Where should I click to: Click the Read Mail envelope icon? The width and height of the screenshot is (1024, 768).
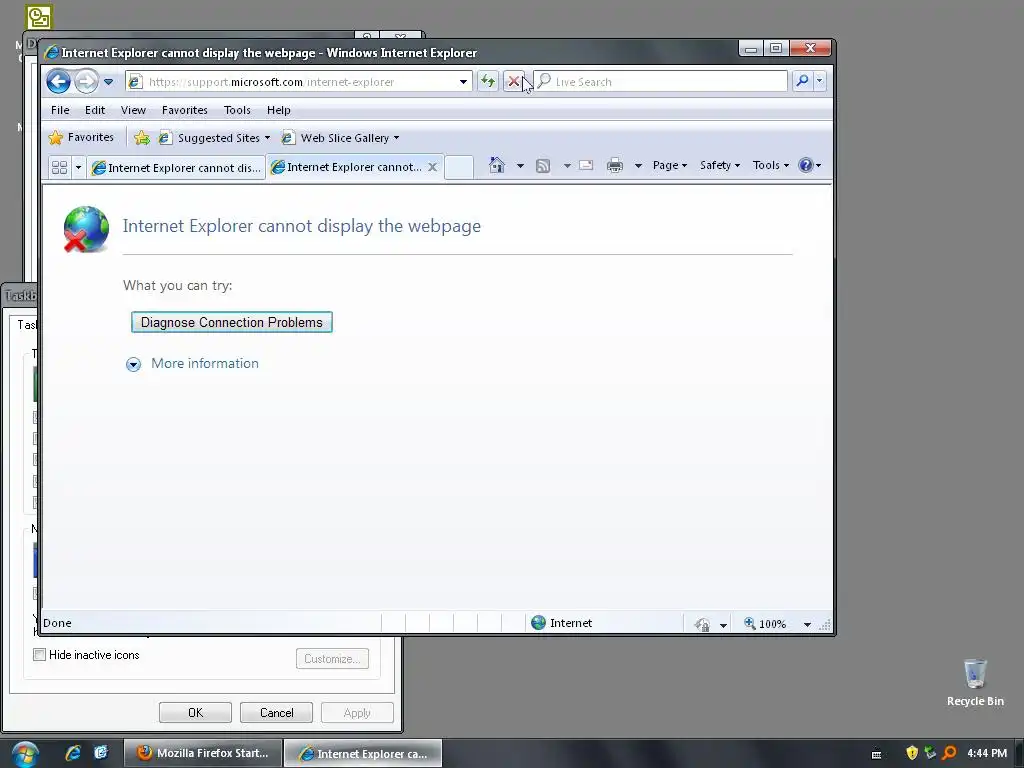pos(586,165)
